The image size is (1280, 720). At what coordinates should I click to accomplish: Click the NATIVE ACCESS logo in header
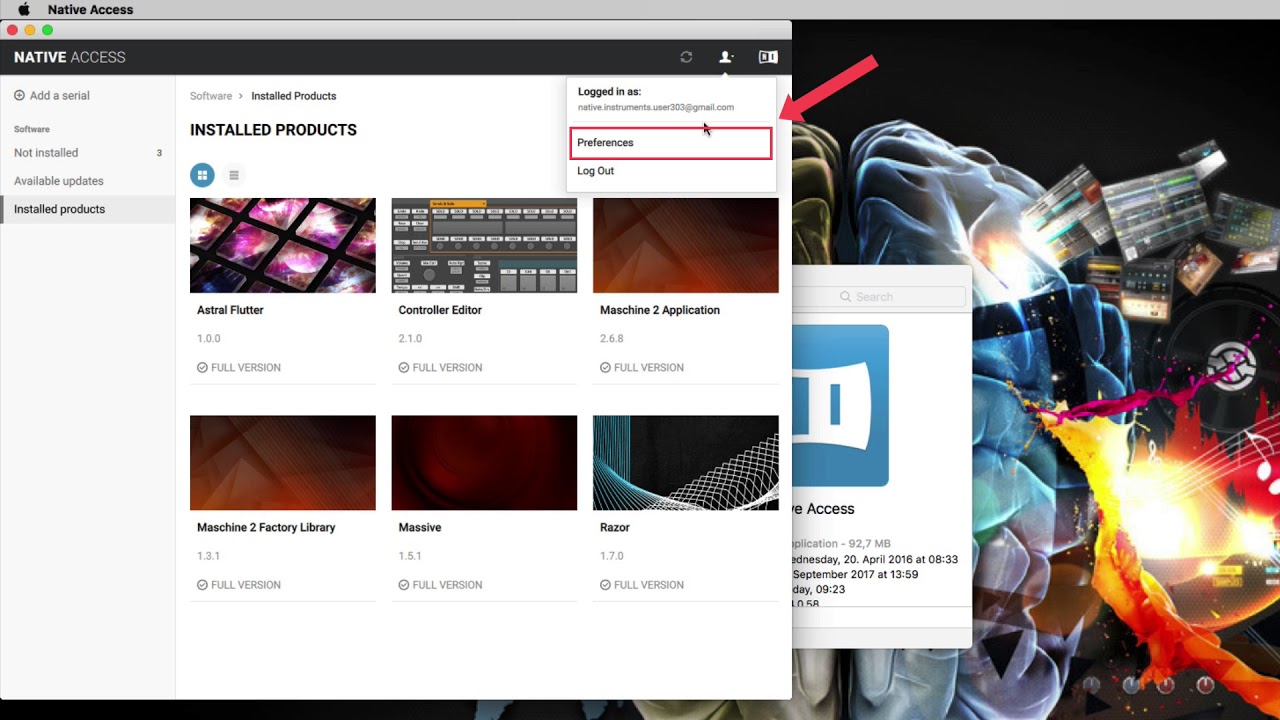tap(70, 57)
